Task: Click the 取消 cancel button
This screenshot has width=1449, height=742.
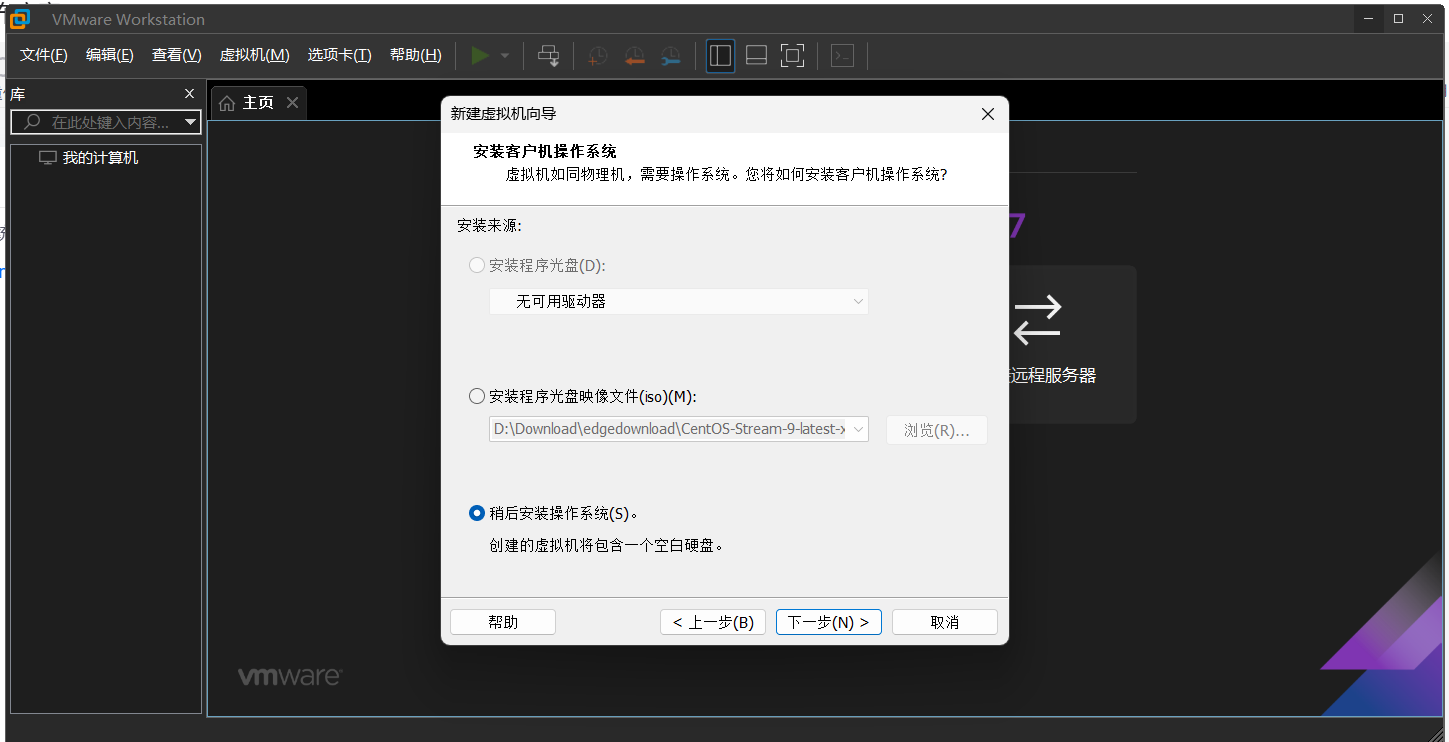Action: 945,622
